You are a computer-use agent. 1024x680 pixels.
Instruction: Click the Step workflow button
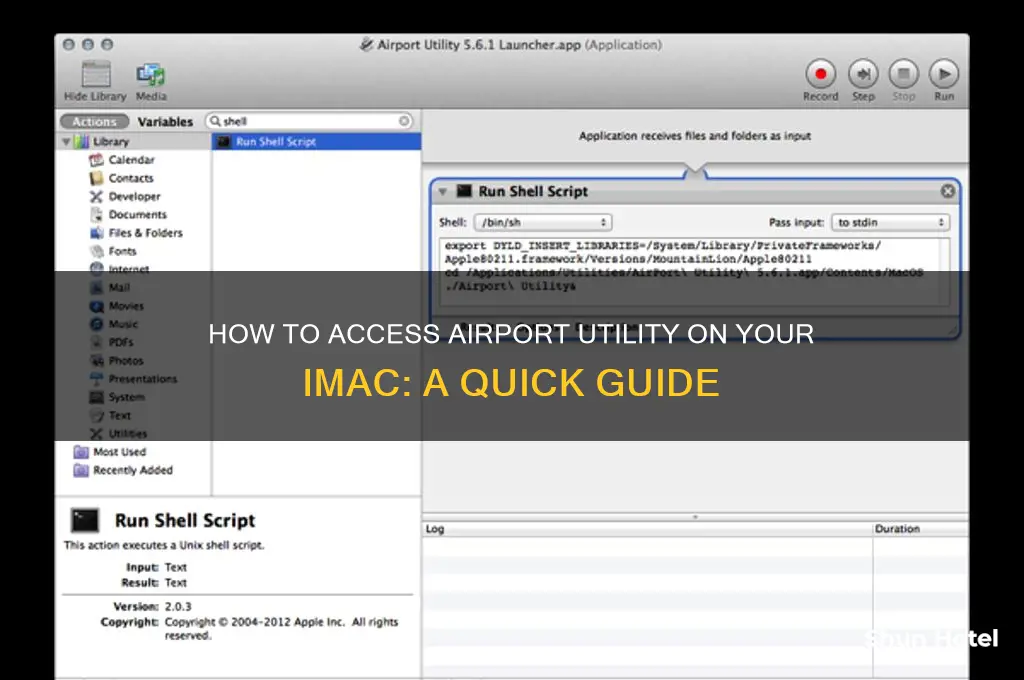(x=863, y=74)
